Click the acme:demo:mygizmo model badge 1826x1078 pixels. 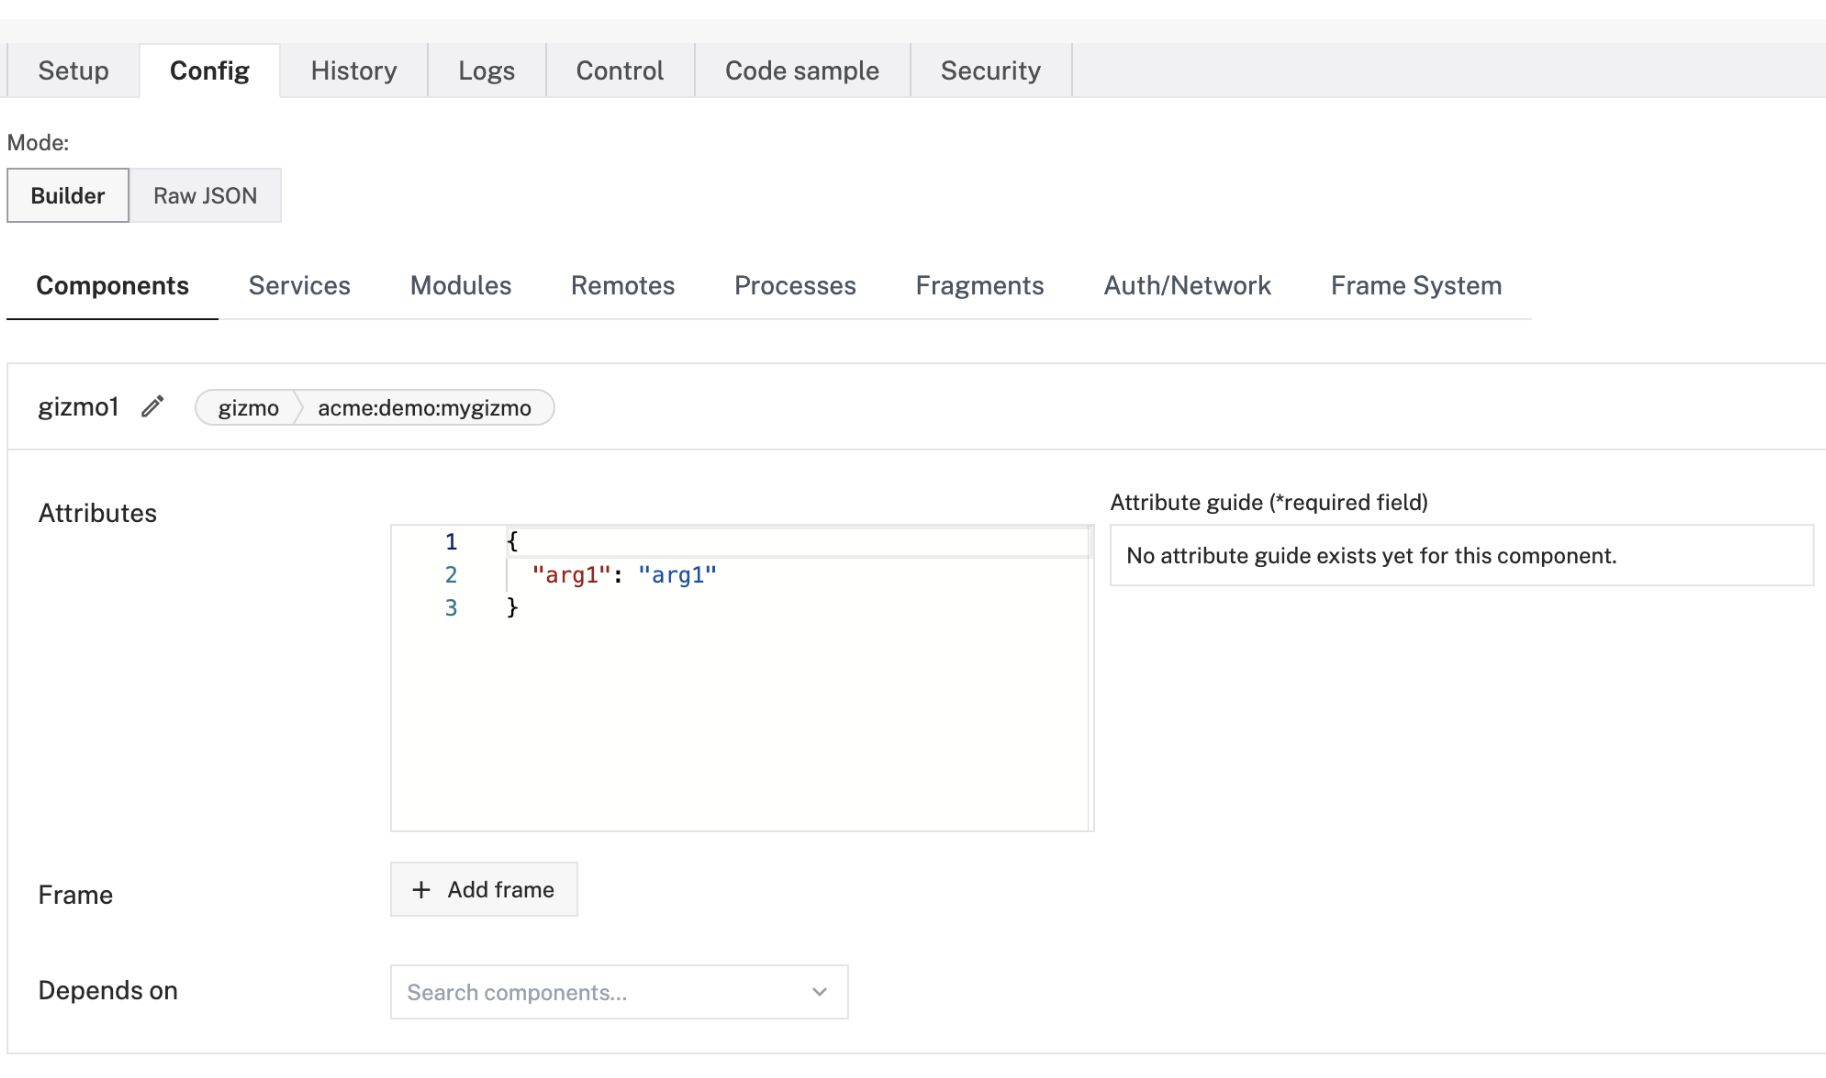[x=425, y=408]
